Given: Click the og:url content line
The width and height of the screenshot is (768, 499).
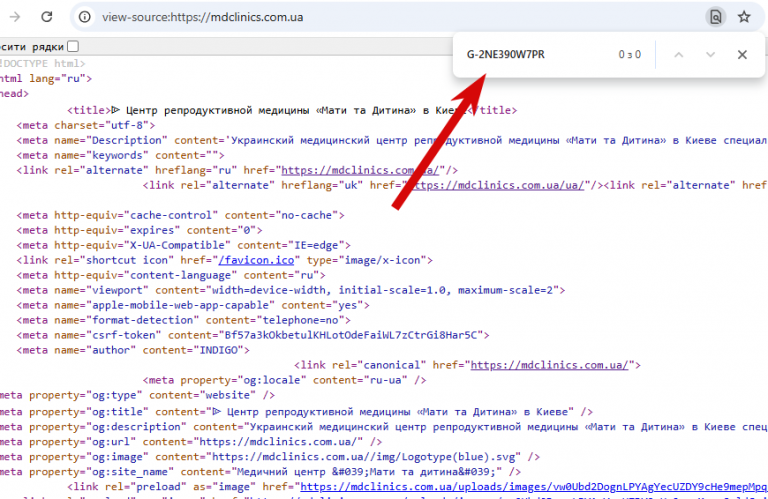Looking at the screenshot, I should (x=191, y=442).
